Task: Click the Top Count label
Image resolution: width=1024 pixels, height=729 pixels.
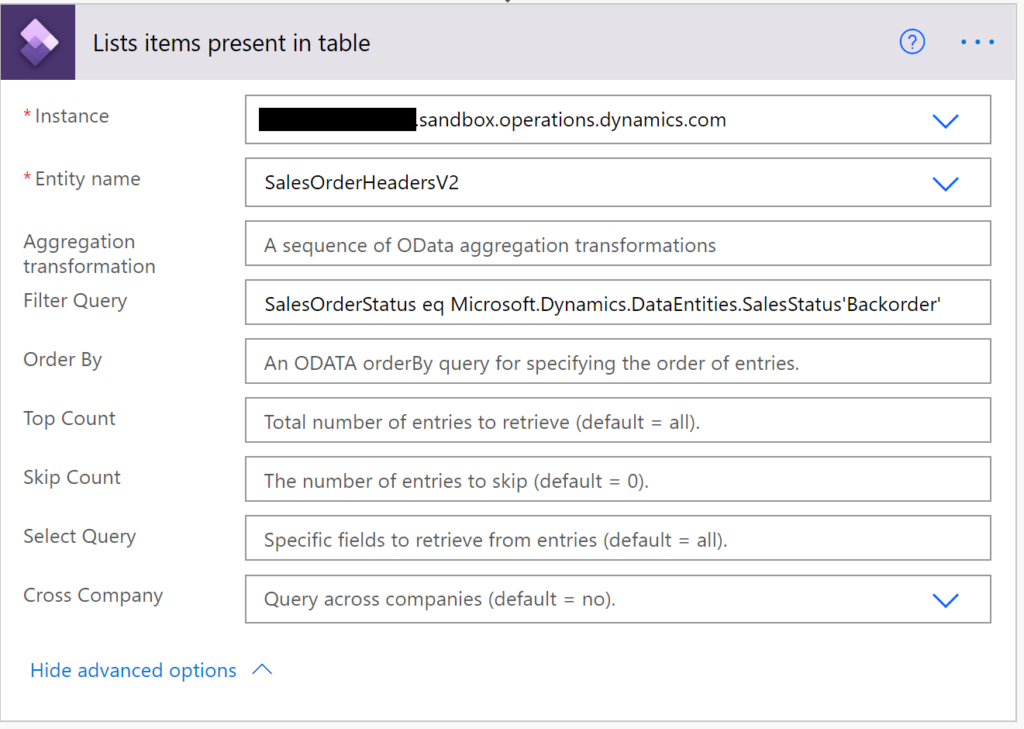Action: point(69,419)
